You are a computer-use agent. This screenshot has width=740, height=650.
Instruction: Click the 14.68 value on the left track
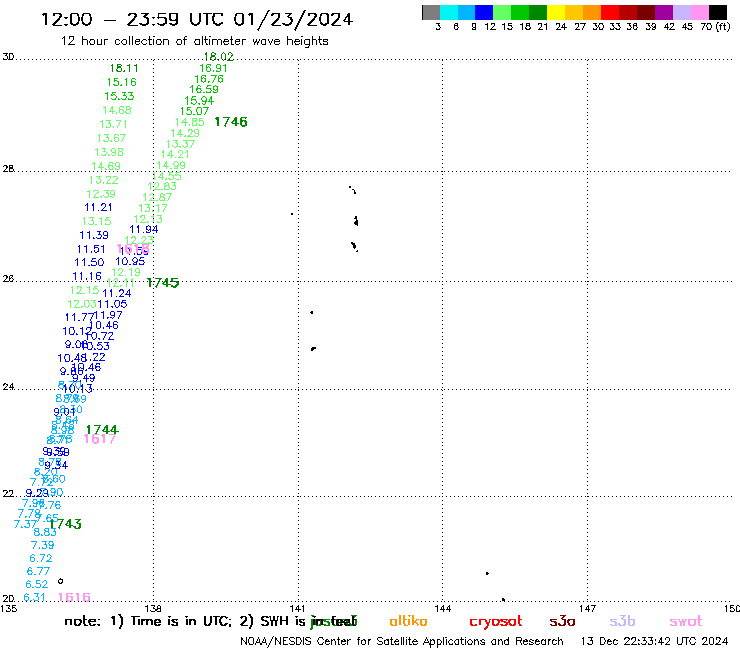click(x=117, y=110)
